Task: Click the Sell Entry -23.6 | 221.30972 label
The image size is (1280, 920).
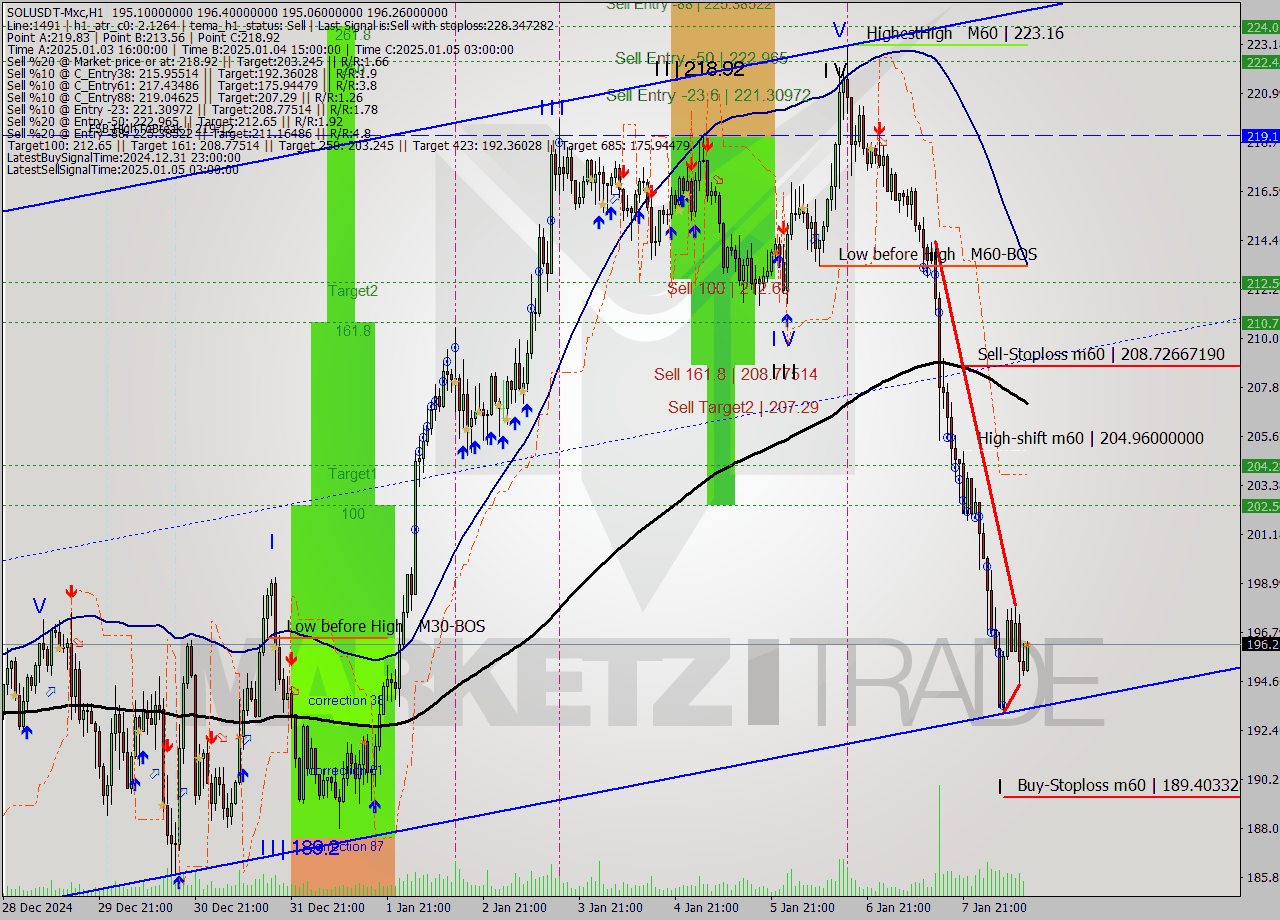Action: click(708, 95)
